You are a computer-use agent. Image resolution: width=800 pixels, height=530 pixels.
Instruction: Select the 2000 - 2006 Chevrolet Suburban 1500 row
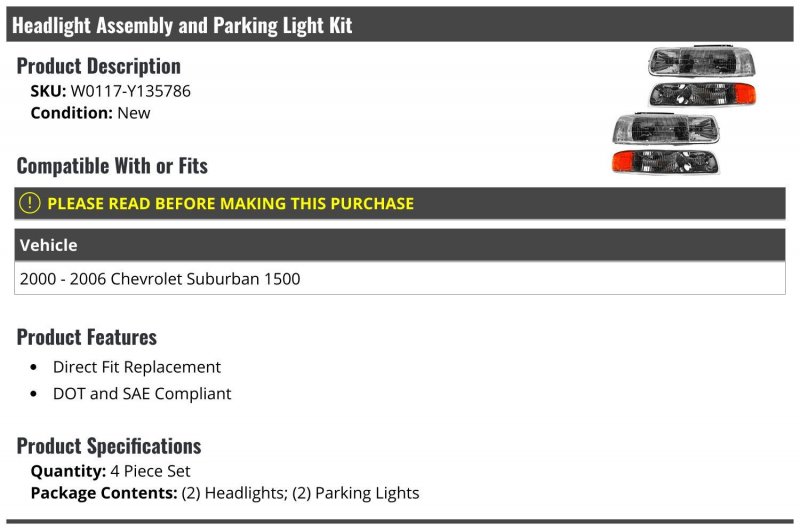coord(399,278)
